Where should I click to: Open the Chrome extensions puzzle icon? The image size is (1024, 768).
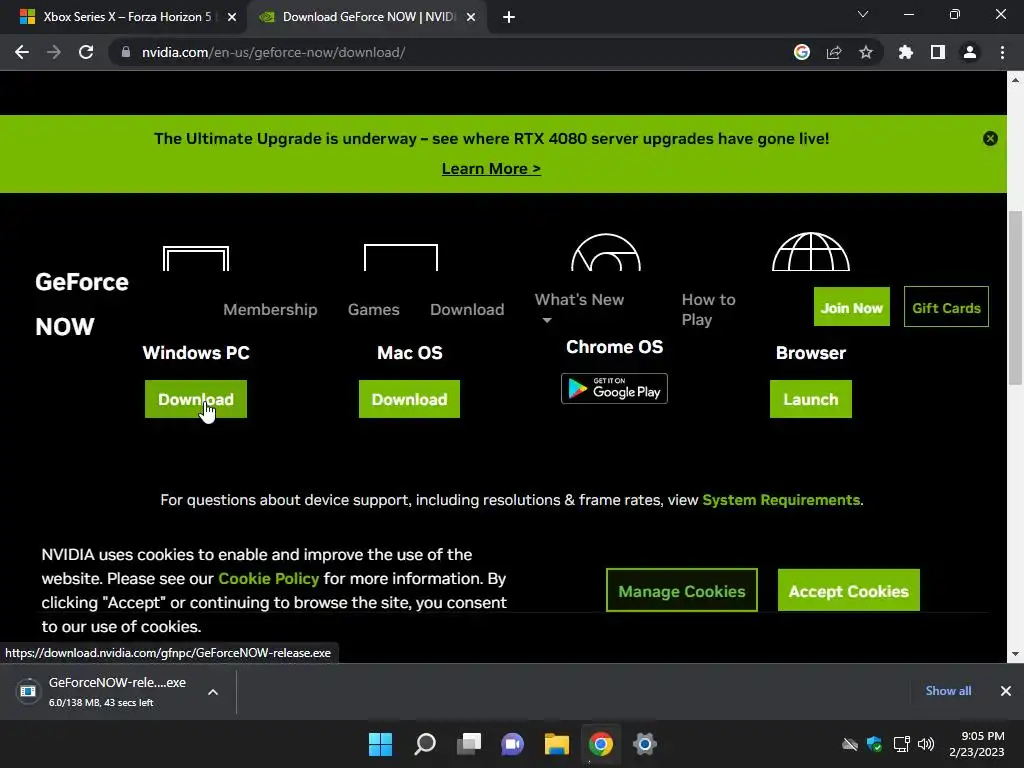click(905, 52)
